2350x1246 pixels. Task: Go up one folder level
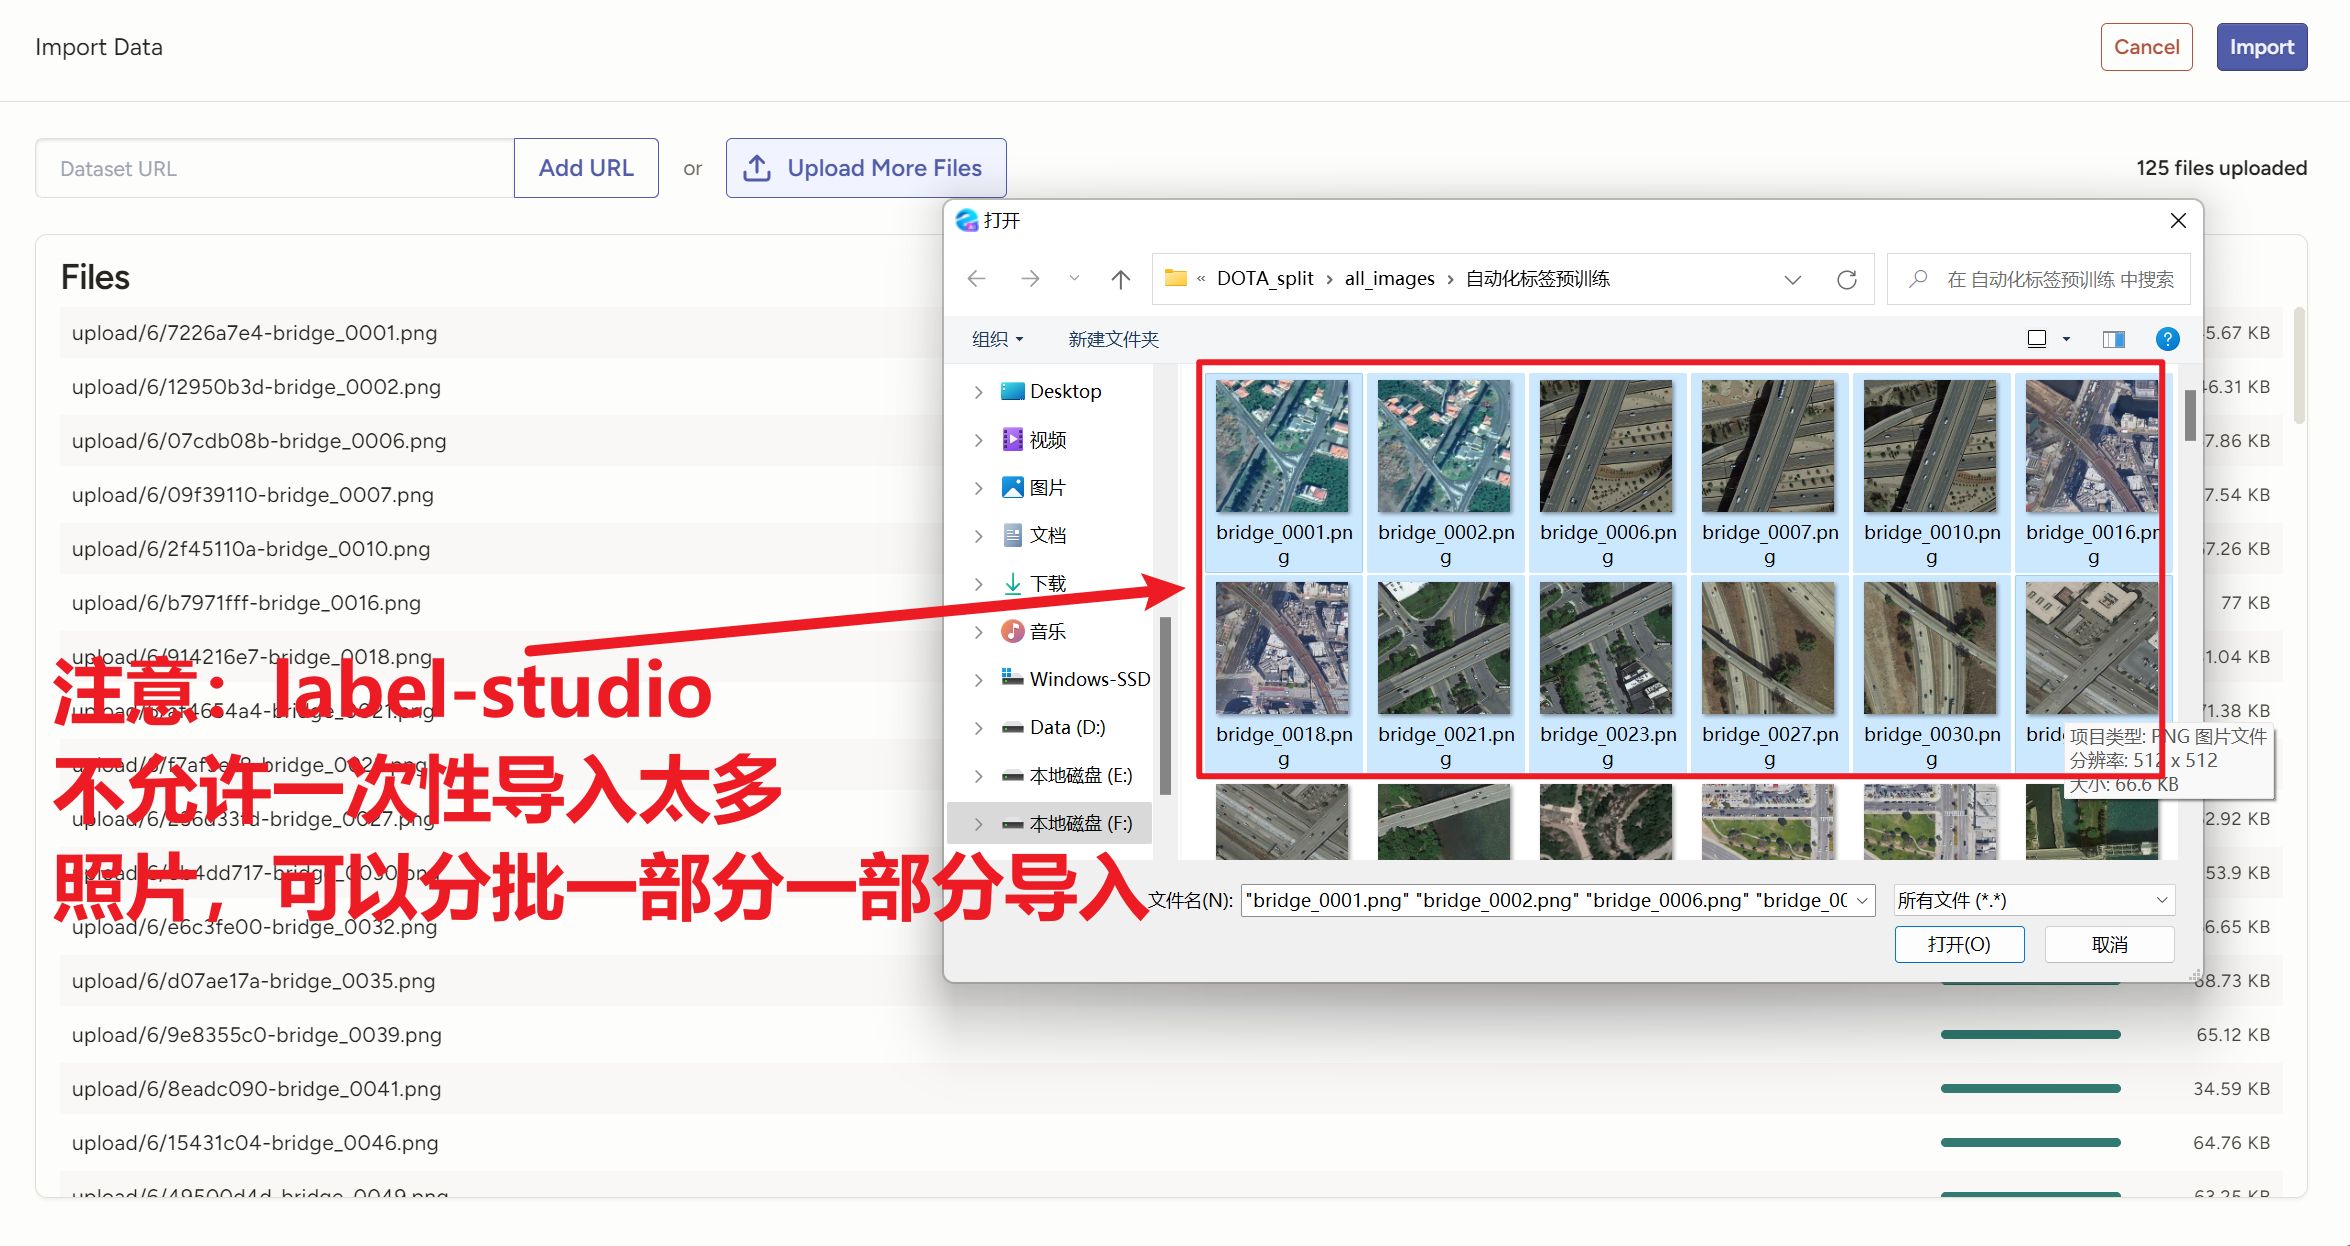click(x=1120, y=279)
